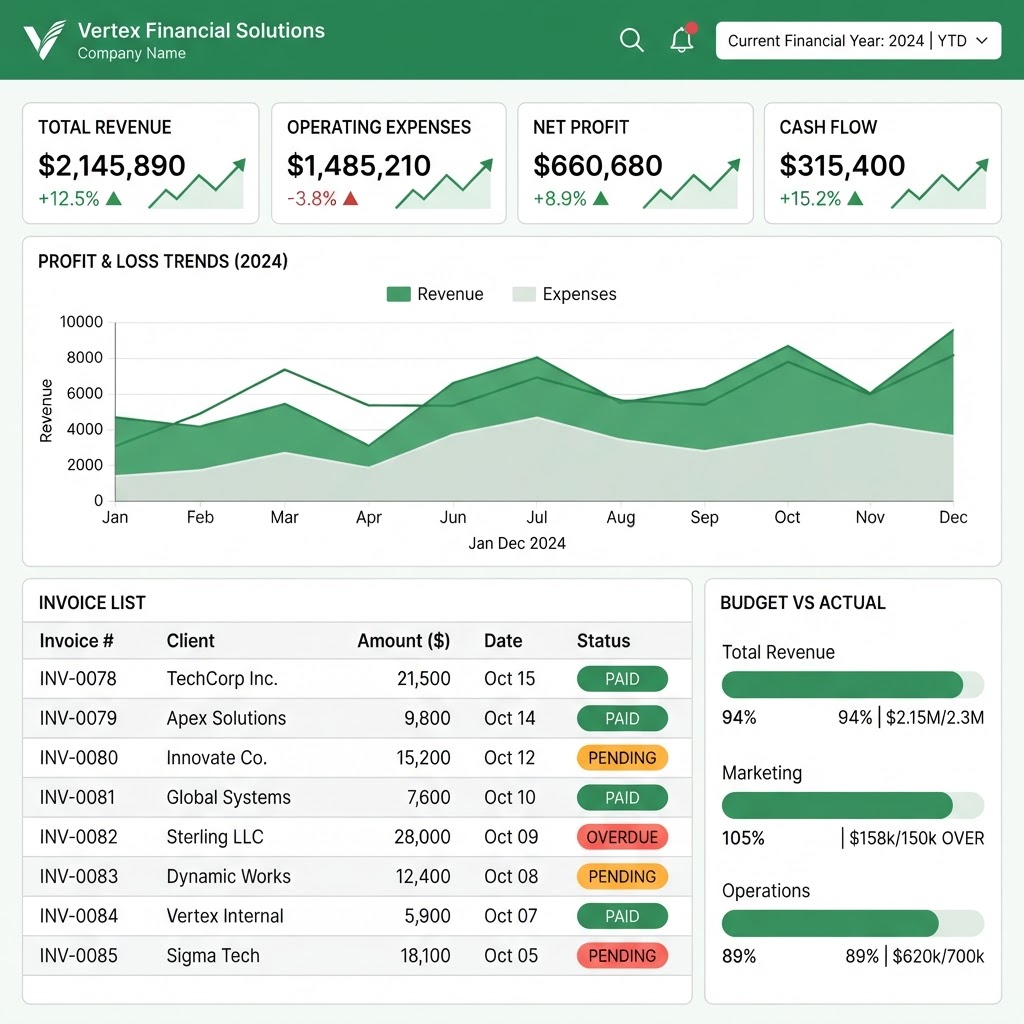The image size is (1024, 1024).
Task: Sort by the Date column header
Action: point(503,641)
